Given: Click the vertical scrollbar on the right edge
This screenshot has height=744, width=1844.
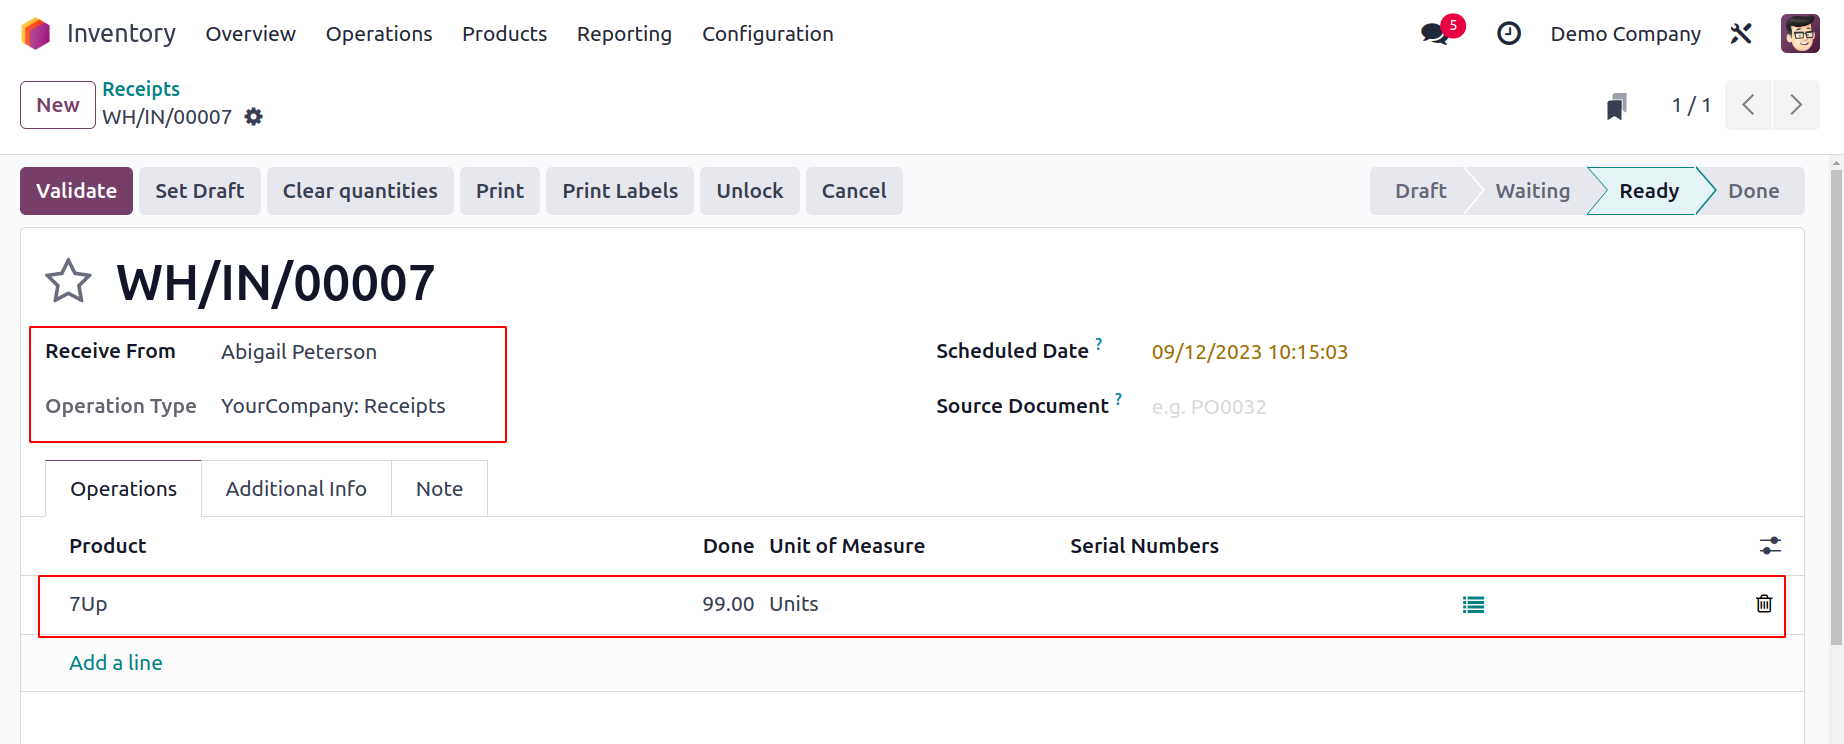Looking at the screenshot, I should click(1835, 408).
